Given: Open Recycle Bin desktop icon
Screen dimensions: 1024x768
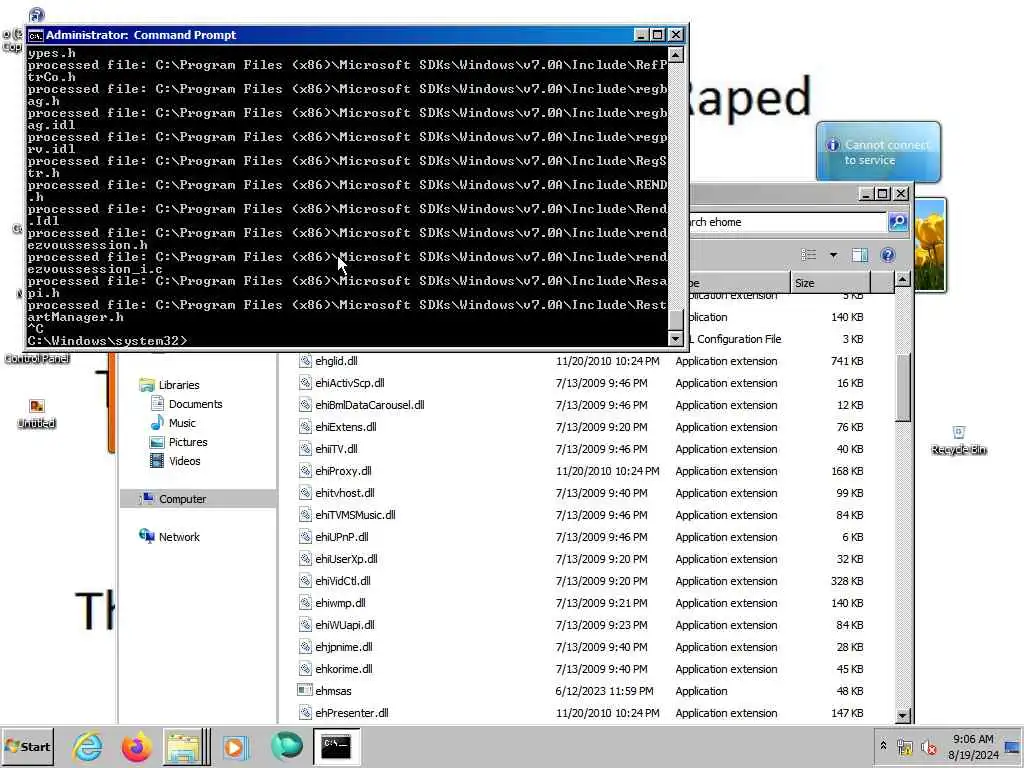Looking at the screenshot, I should coord(958,441).
